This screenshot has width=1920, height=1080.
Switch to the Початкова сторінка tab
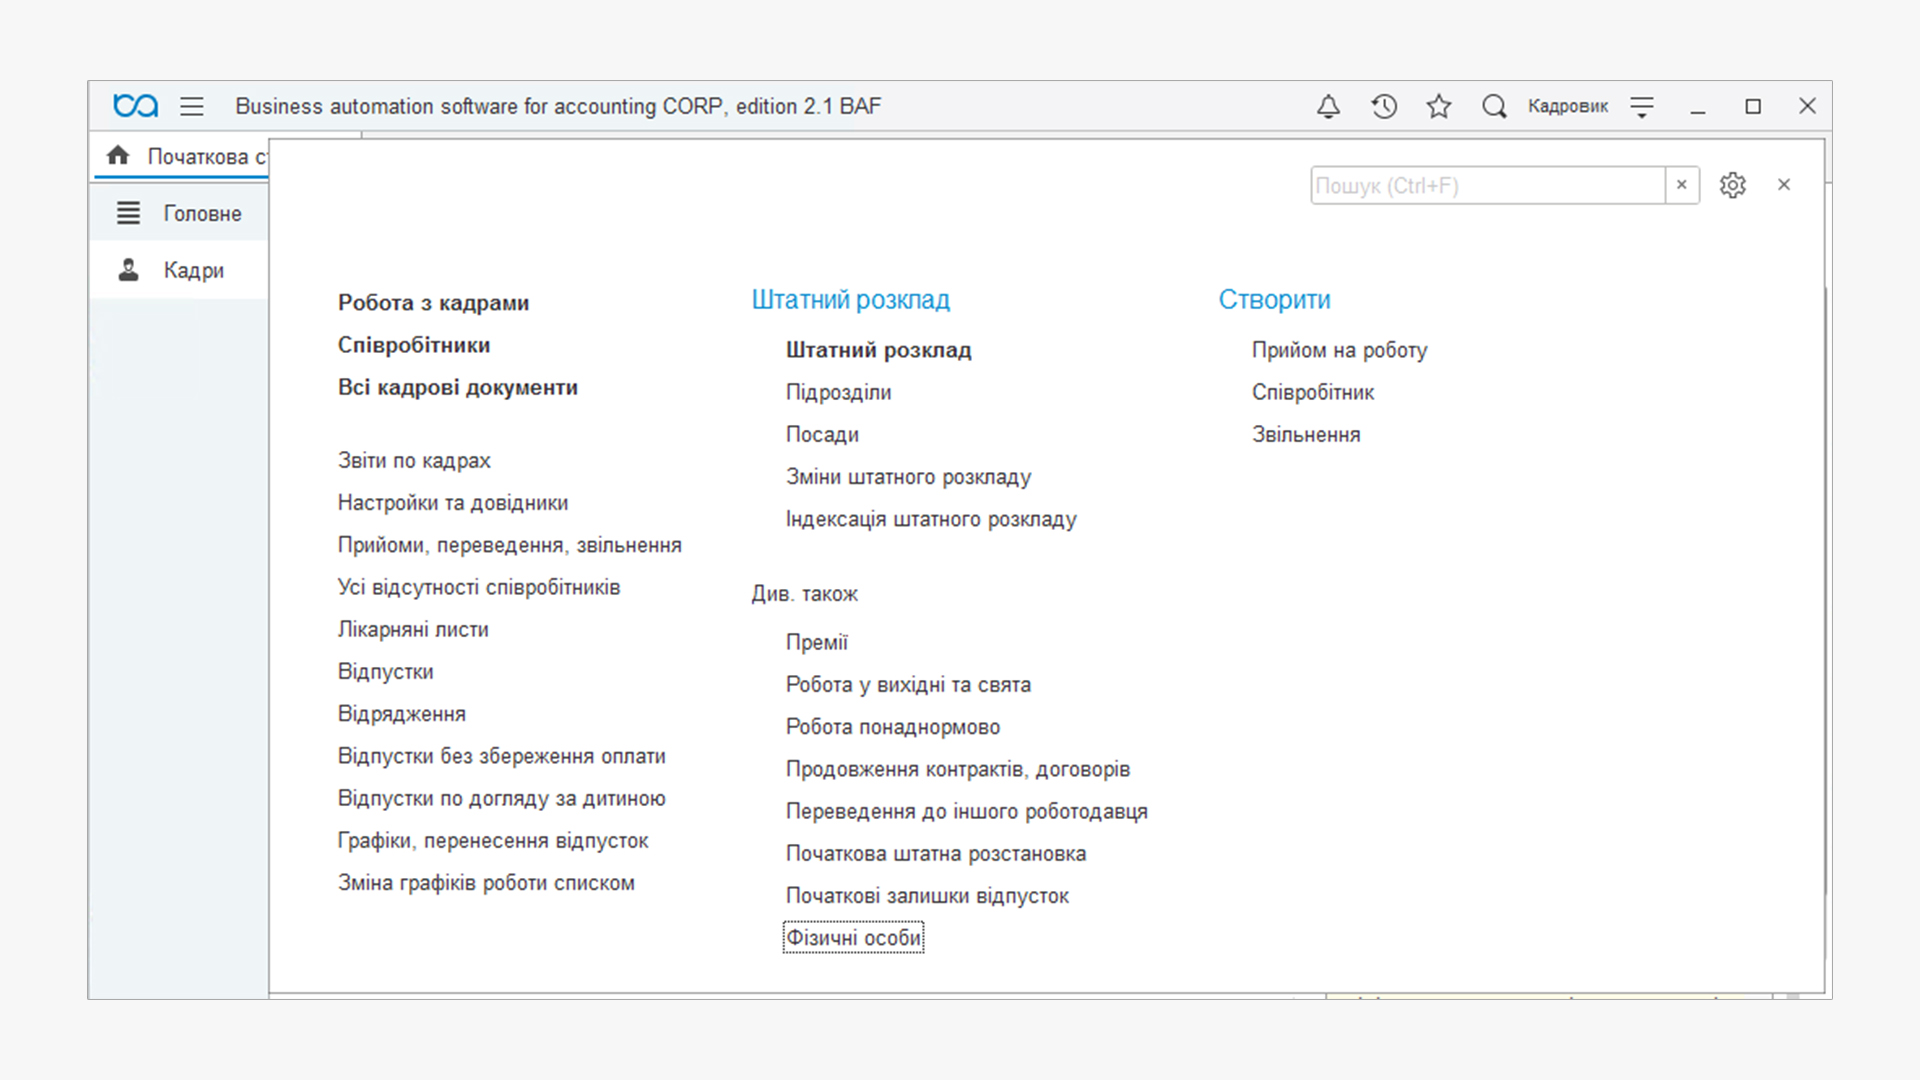182,157
